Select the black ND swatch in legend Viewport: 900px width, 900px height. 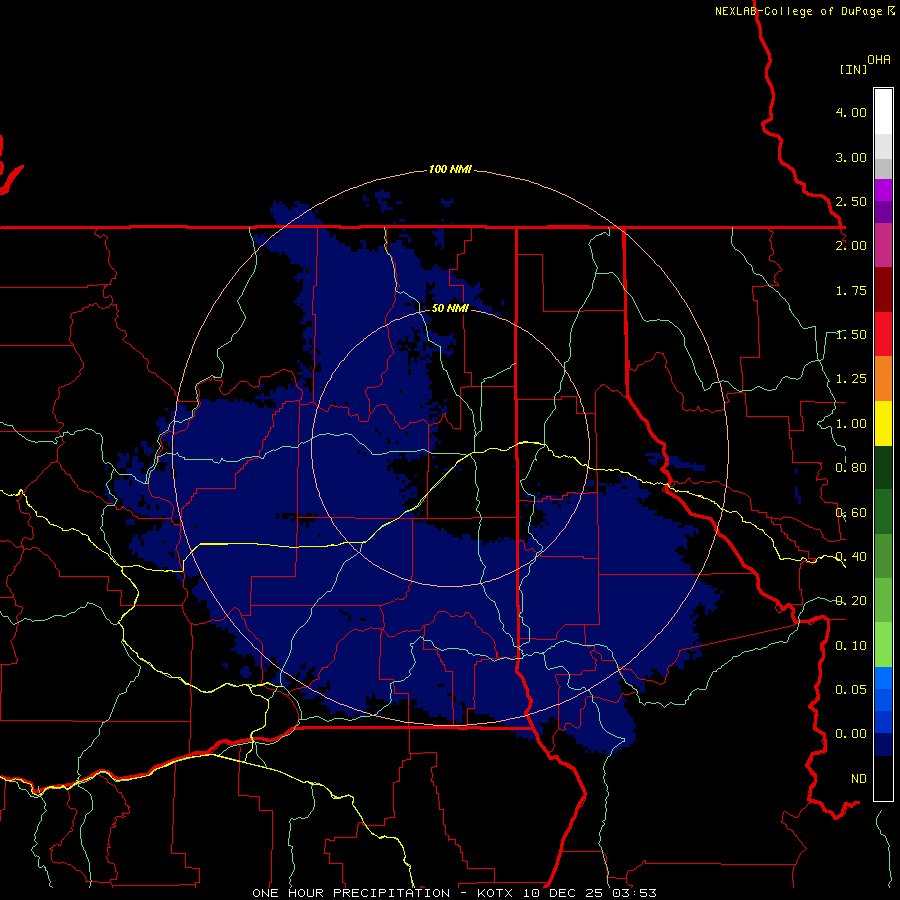click(x=883, y=778)
